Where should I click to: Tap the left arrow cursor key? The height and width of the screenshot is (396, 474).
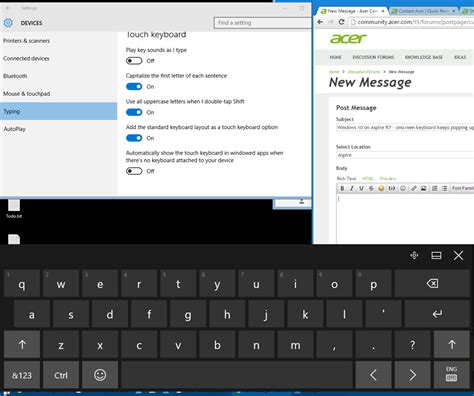(373, 375)
